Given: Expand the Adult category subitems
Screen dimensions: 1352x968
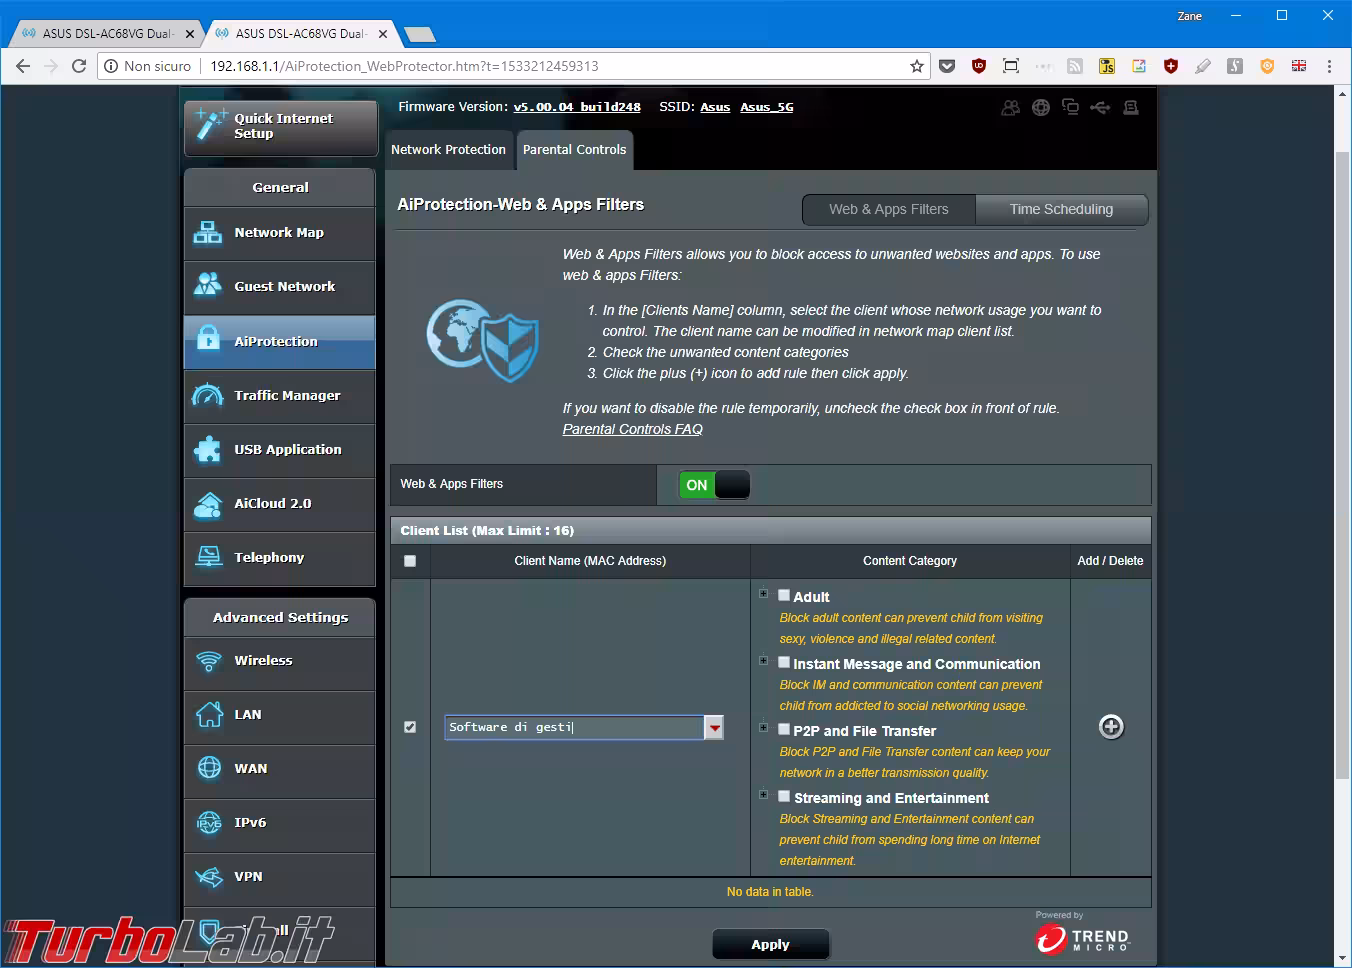Looking at the screenshot, I should click(763, 594).
